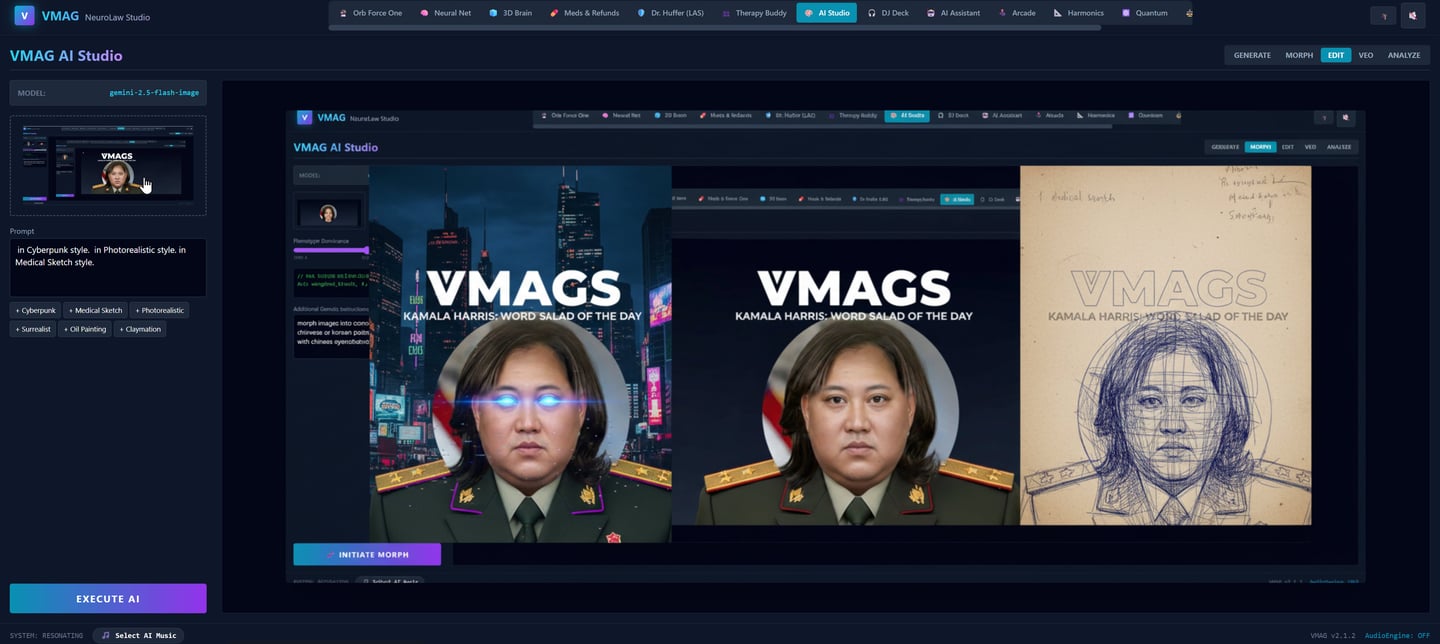Click the AudioEngine: OFF status
The height and width of the screenshot is (644, 1440).
[x=1398, y=636]
